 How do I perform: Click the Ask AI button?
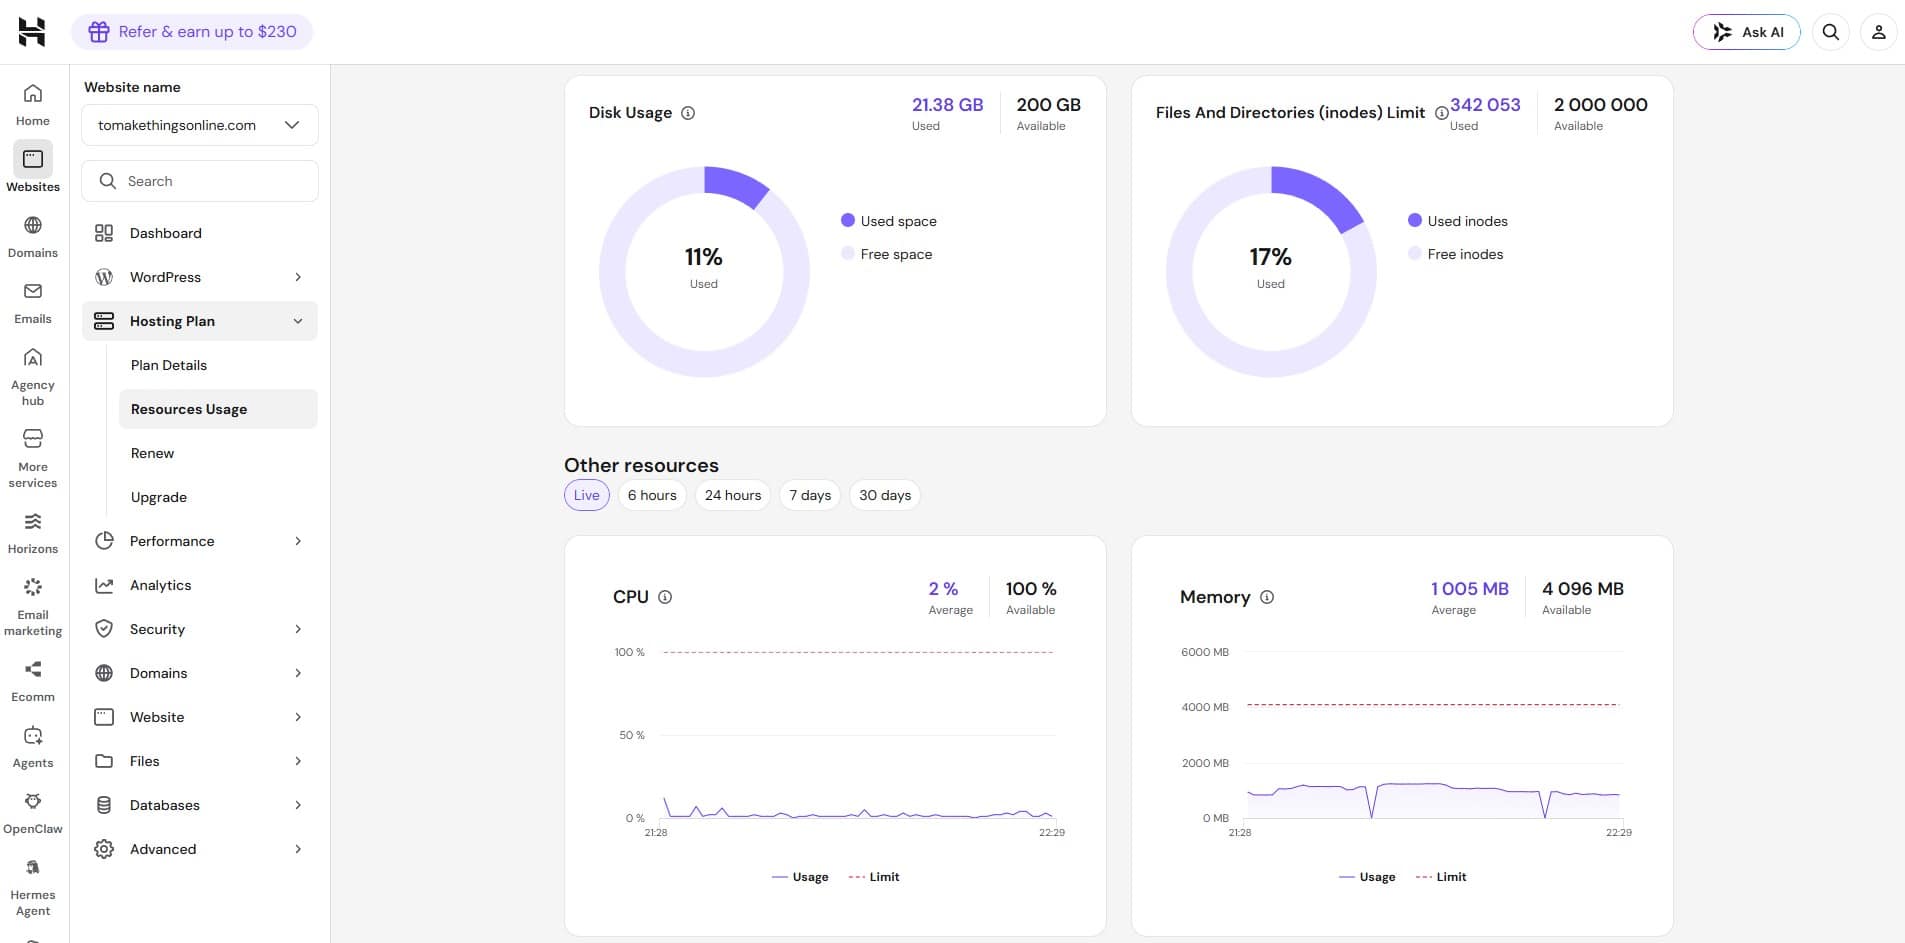(x=1747, y=32)
